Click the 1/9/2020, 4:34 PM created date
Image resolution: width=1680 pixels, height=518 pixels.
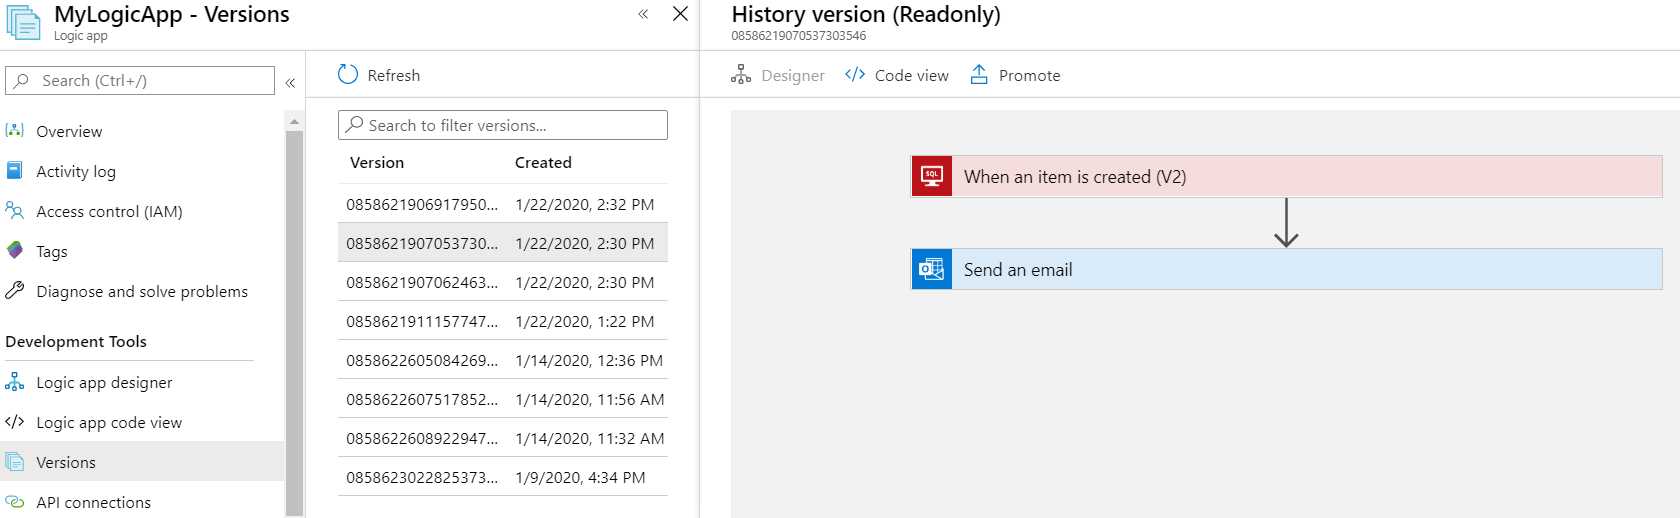click(x=580, y=477)
